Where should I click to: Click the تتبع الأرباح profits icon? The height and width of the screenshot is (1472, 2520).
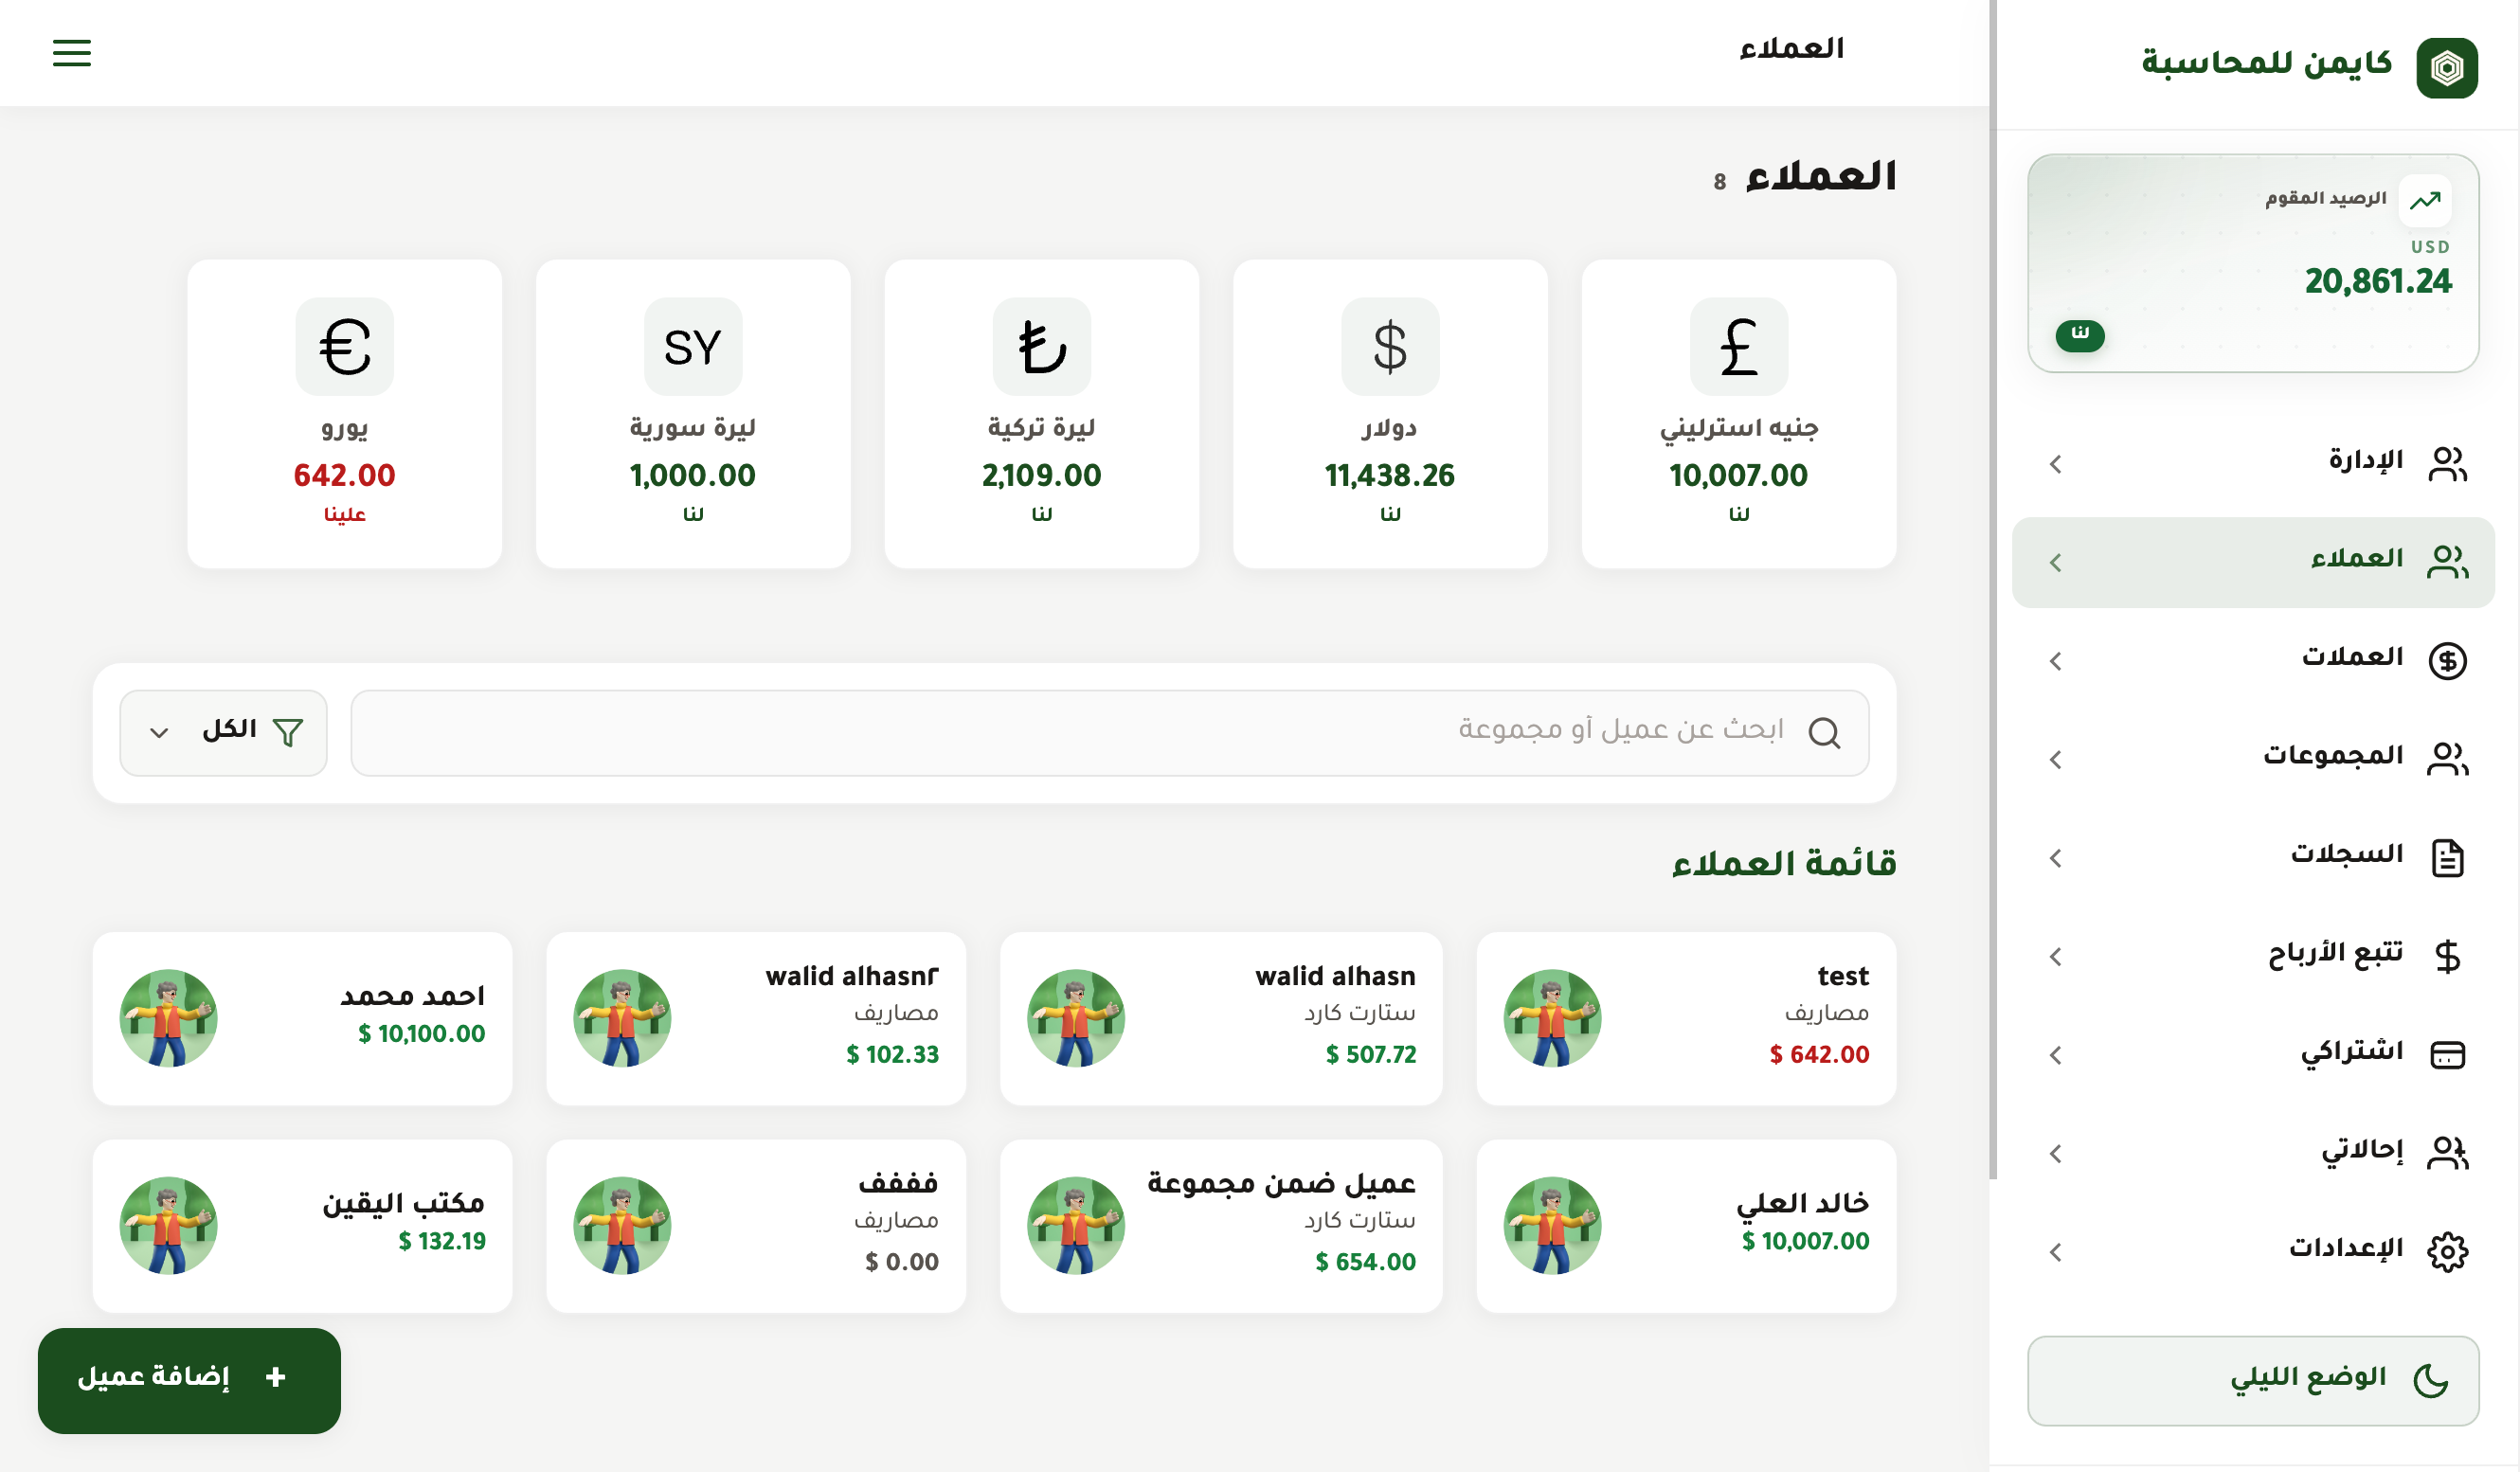point(2449,954)
